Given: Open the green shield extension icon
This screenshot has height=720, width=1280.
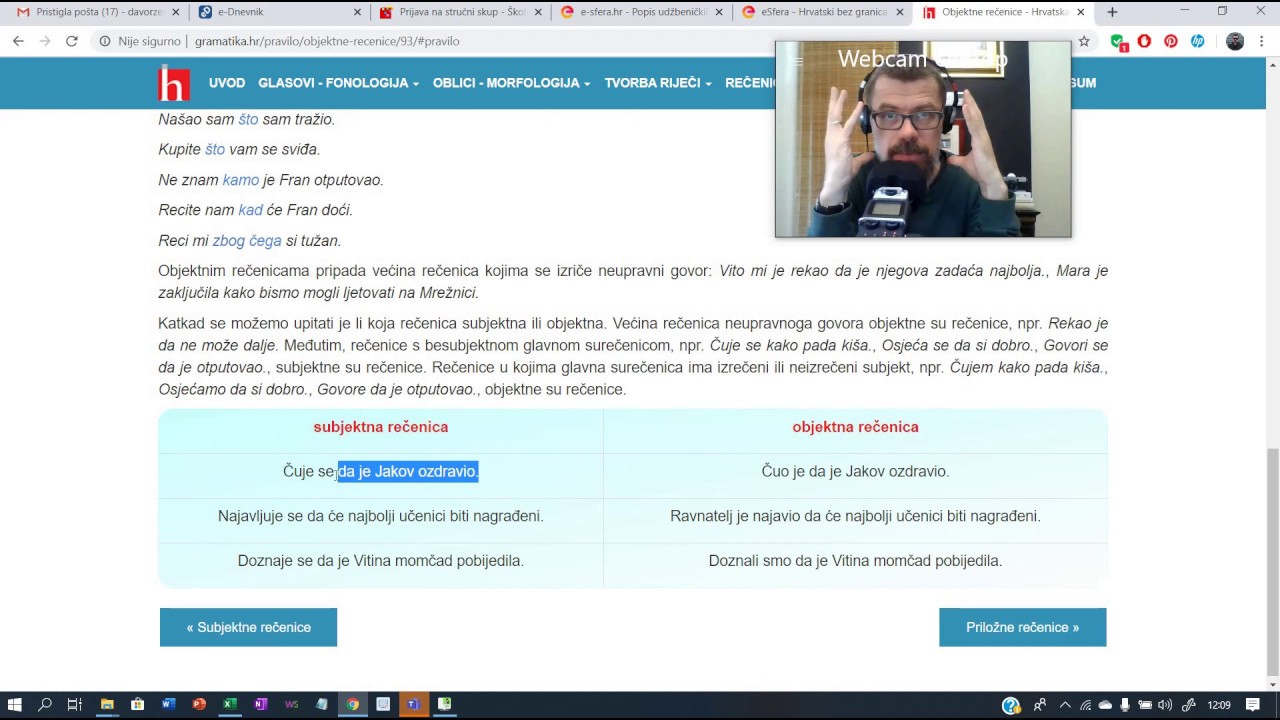Looking at the screenshot, I should click(1118, 41).
